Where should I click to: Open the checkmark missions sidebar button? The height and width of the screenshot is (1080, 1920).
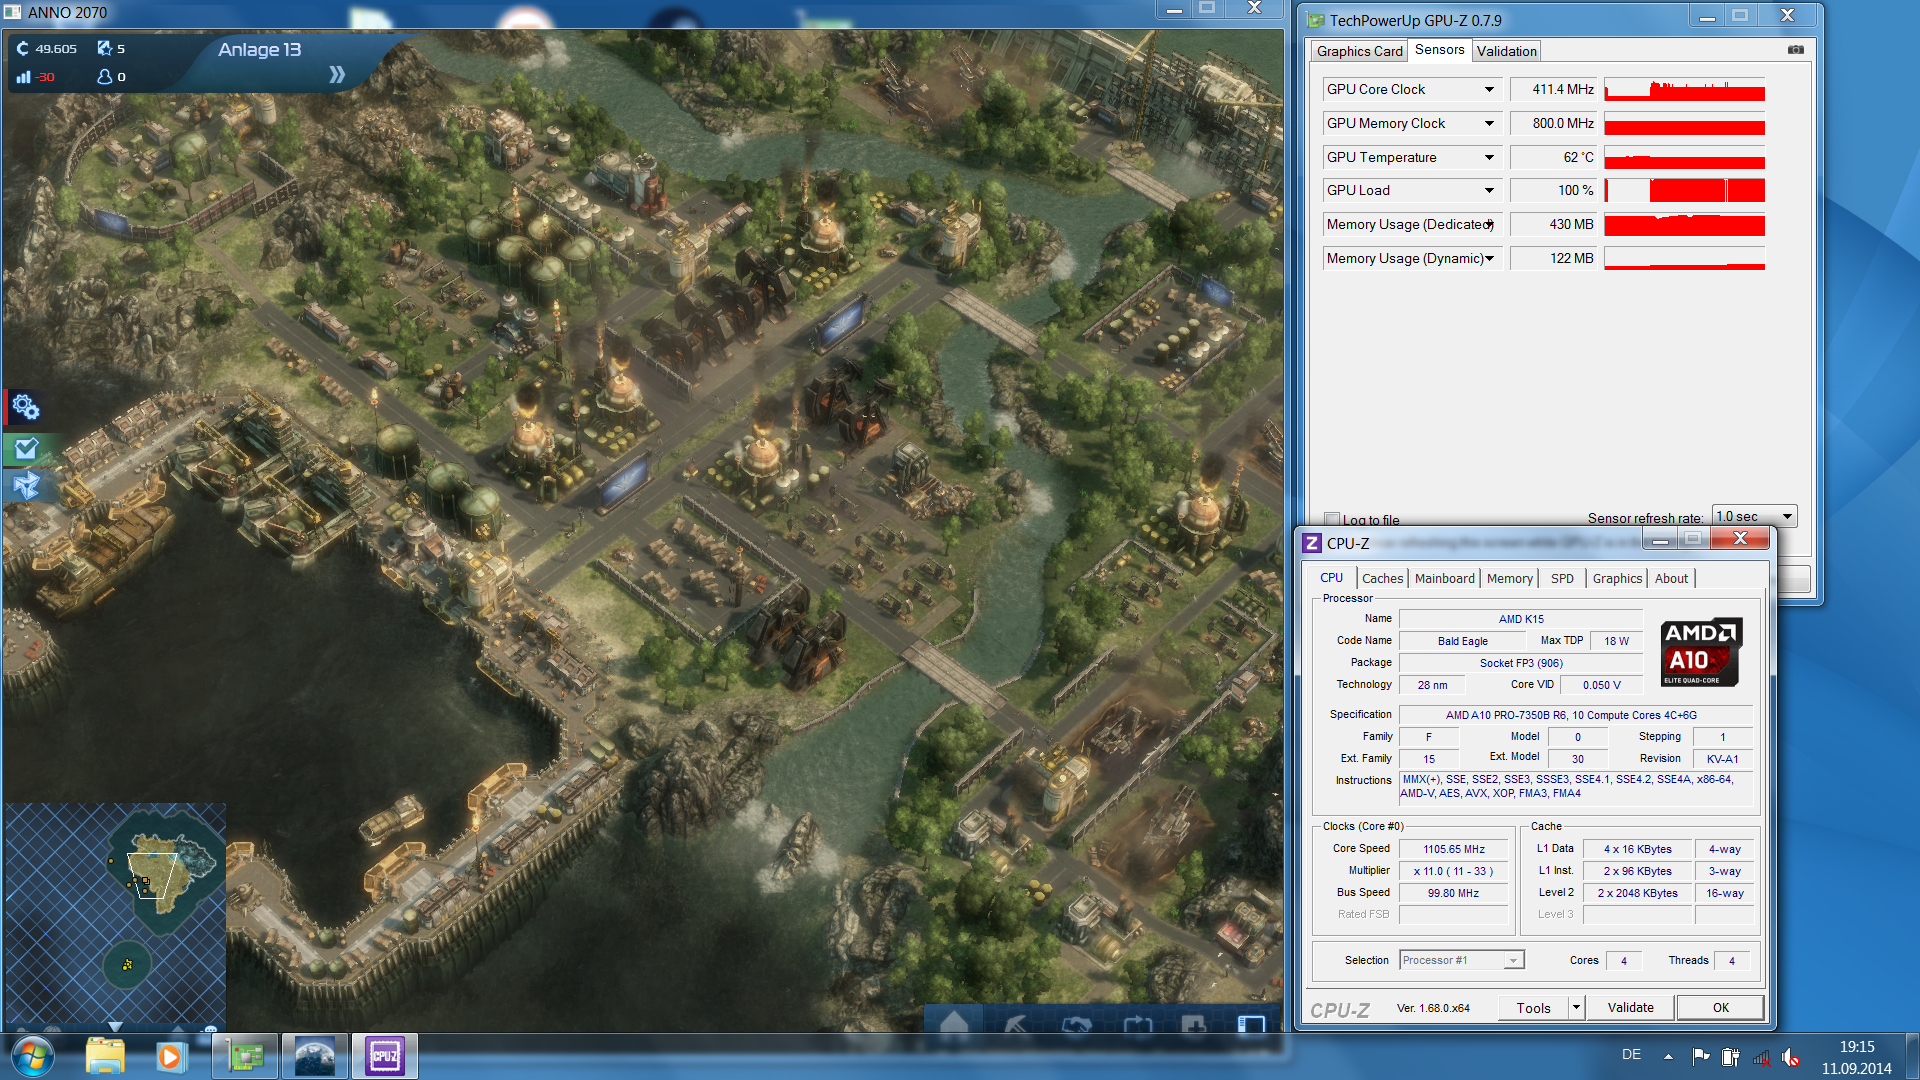pyautogui.click(x=26, y=448)
